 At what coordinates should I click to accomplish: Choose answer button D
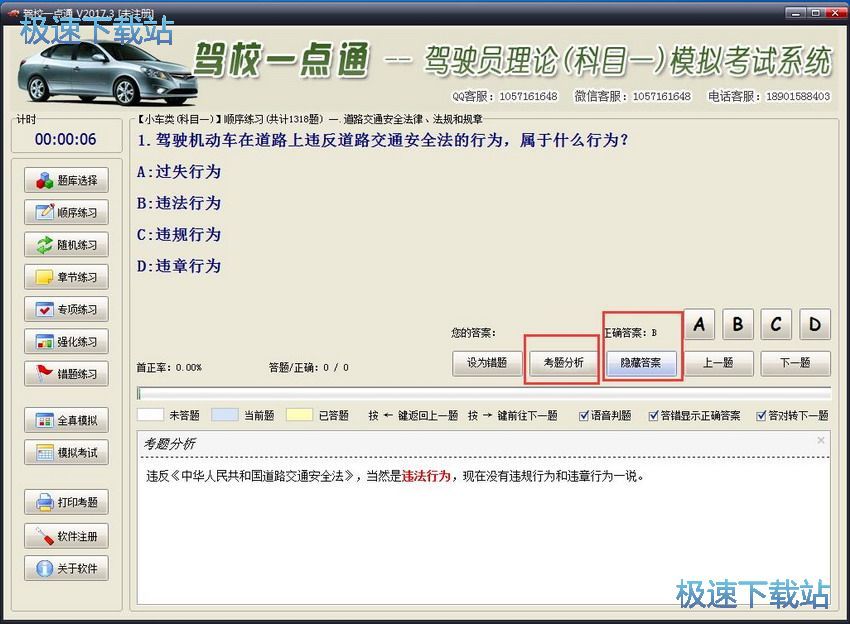815,324
